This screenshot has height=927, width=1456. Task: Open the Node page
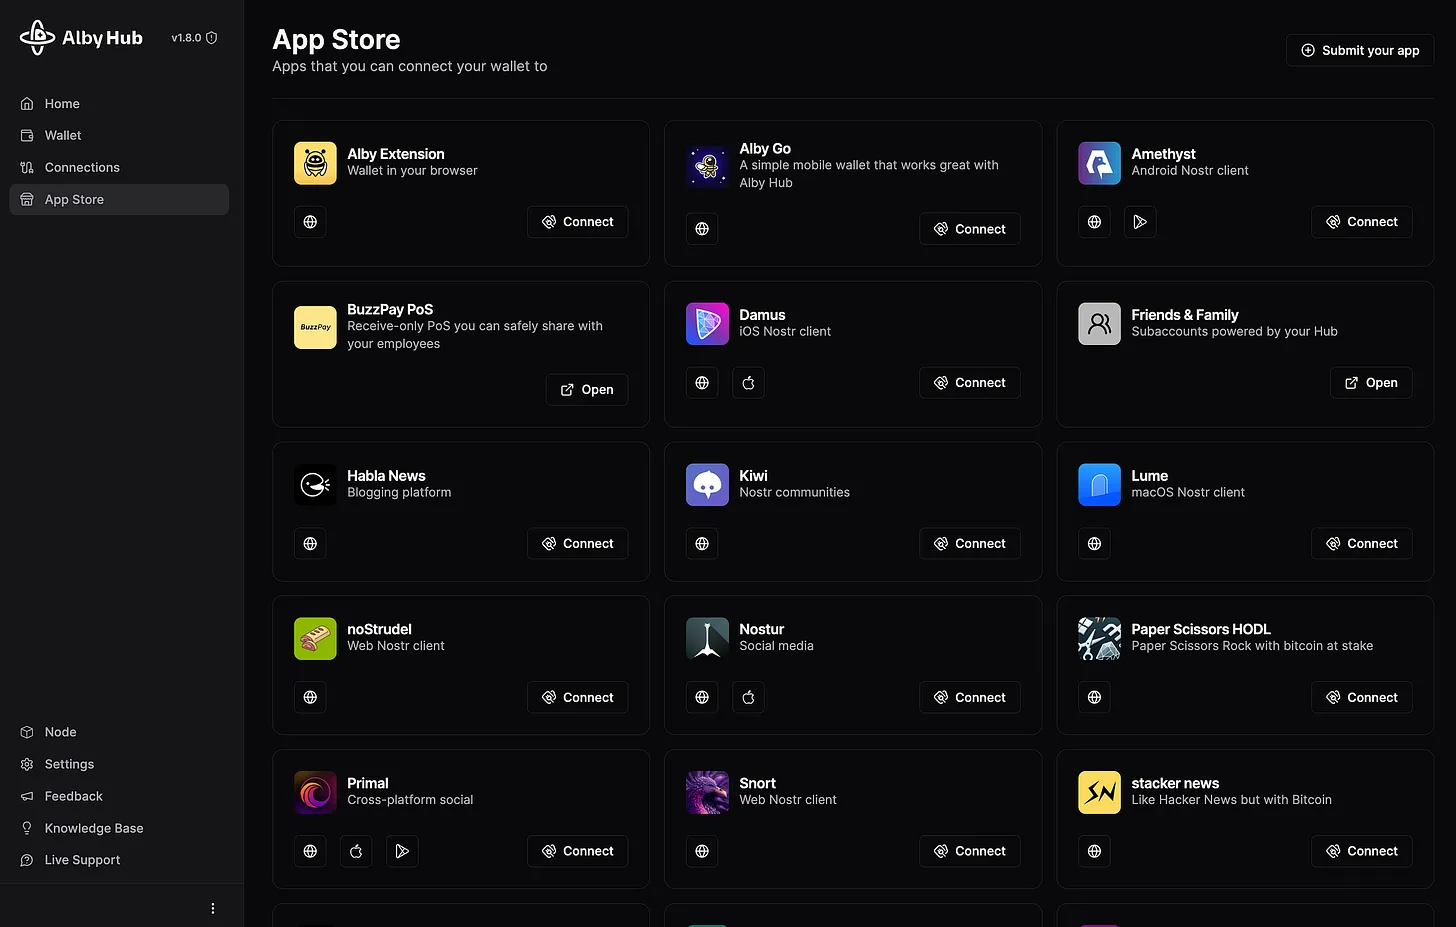(x=119, y=732)
